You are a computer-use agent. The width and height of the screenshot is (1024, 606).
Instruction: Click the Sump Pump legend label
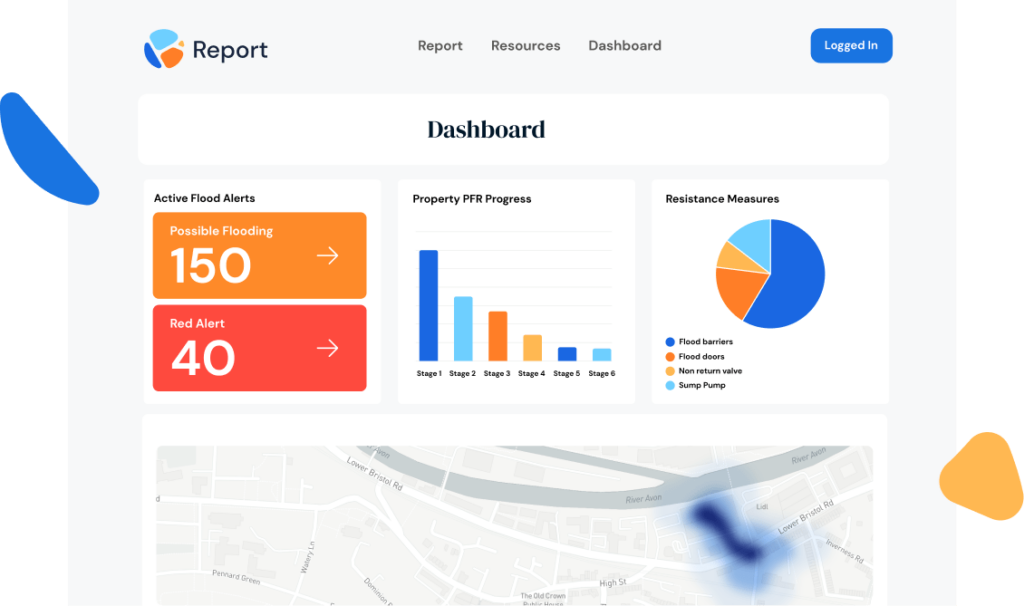[x=702, y=385]
